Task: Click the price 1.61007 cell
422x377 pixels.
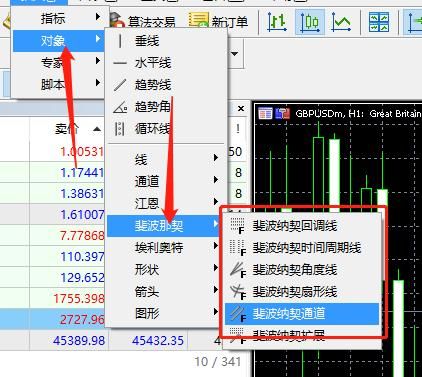Action: [82, 215]
